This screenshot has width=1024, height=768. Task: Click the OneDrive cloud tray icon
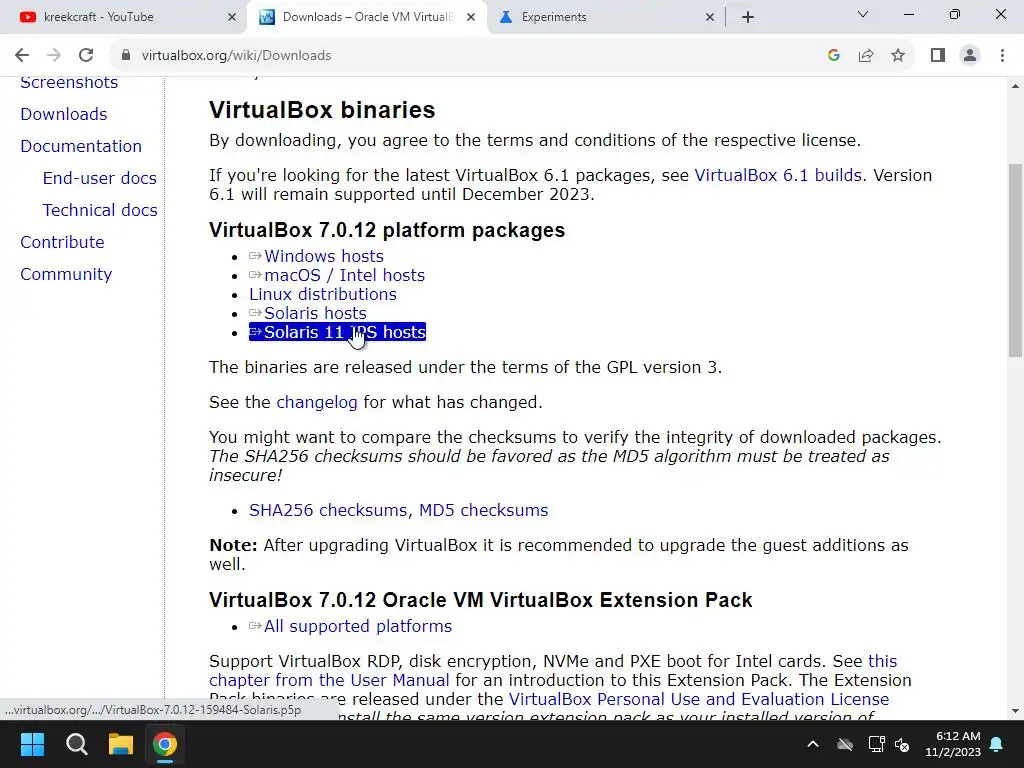click(x=845, y=744)
